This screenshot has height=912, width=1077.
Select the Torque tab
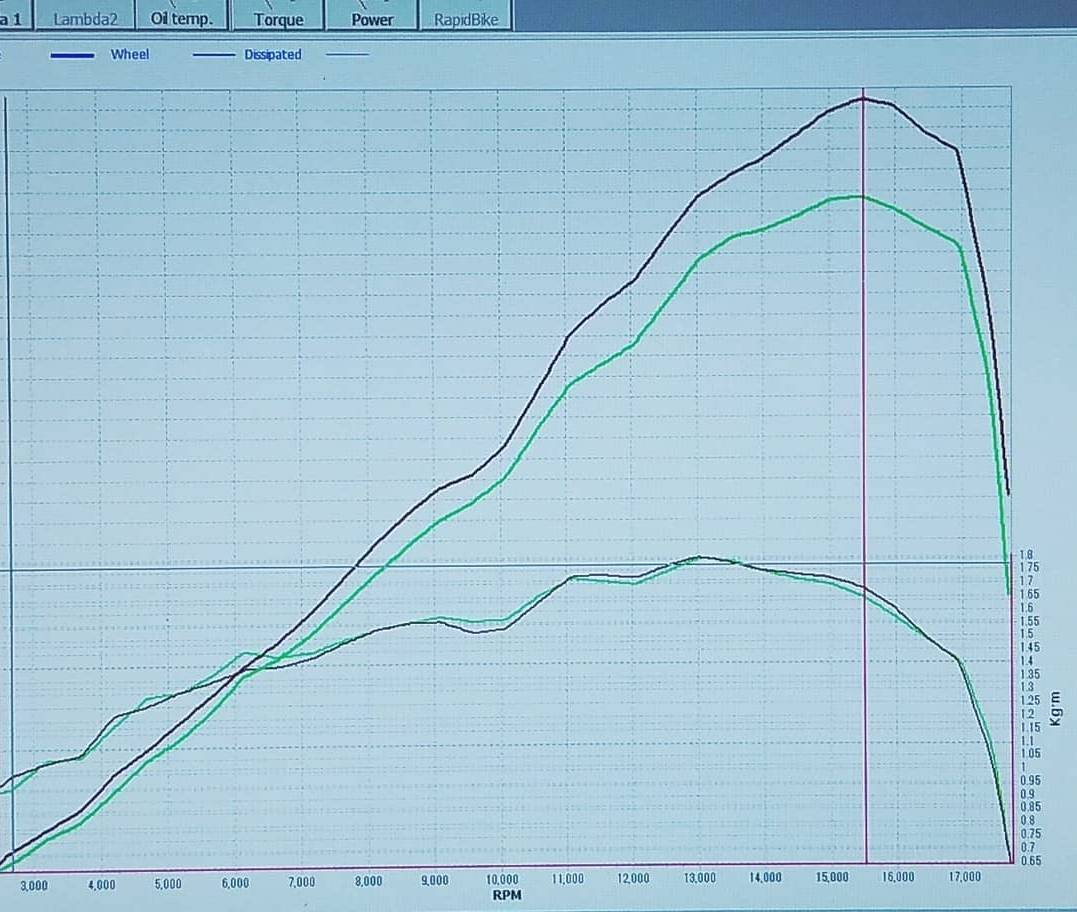(278, 19)
